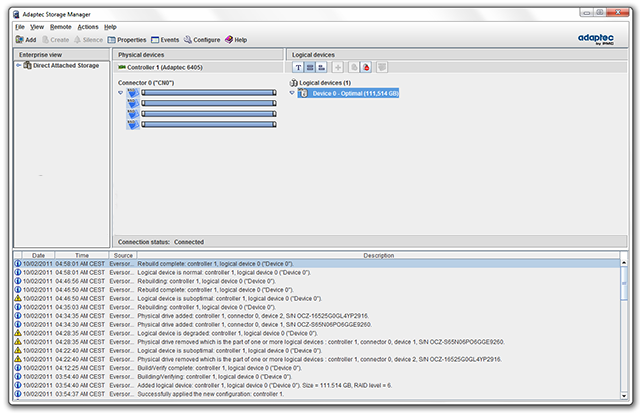Image resolution: width=640 pixels, height=413 pixels.
Task: Click the last greyed logical devices toolbar icon
Action: point(382,67)
